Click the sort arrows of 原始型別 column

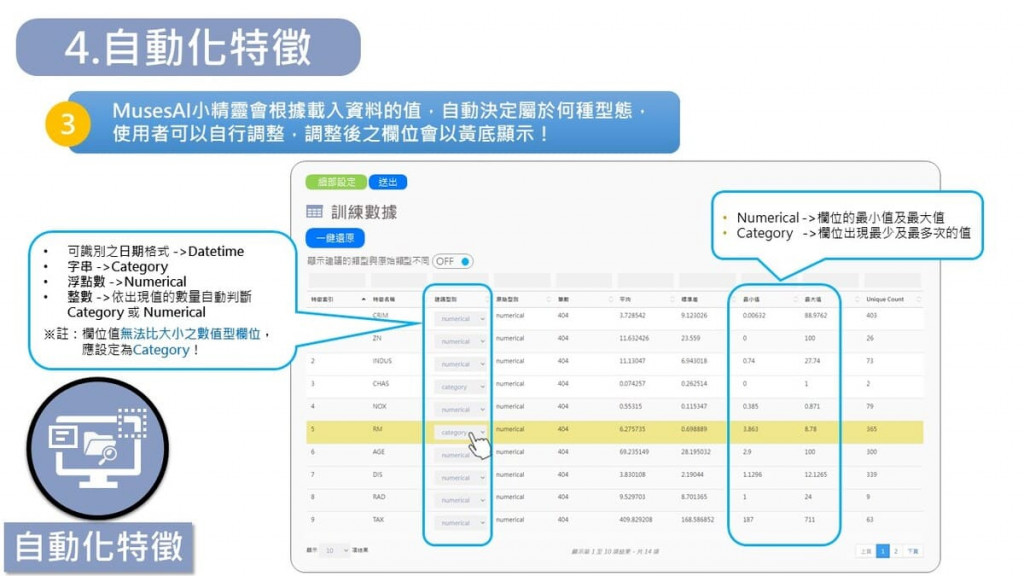click(x=549, y=299)
